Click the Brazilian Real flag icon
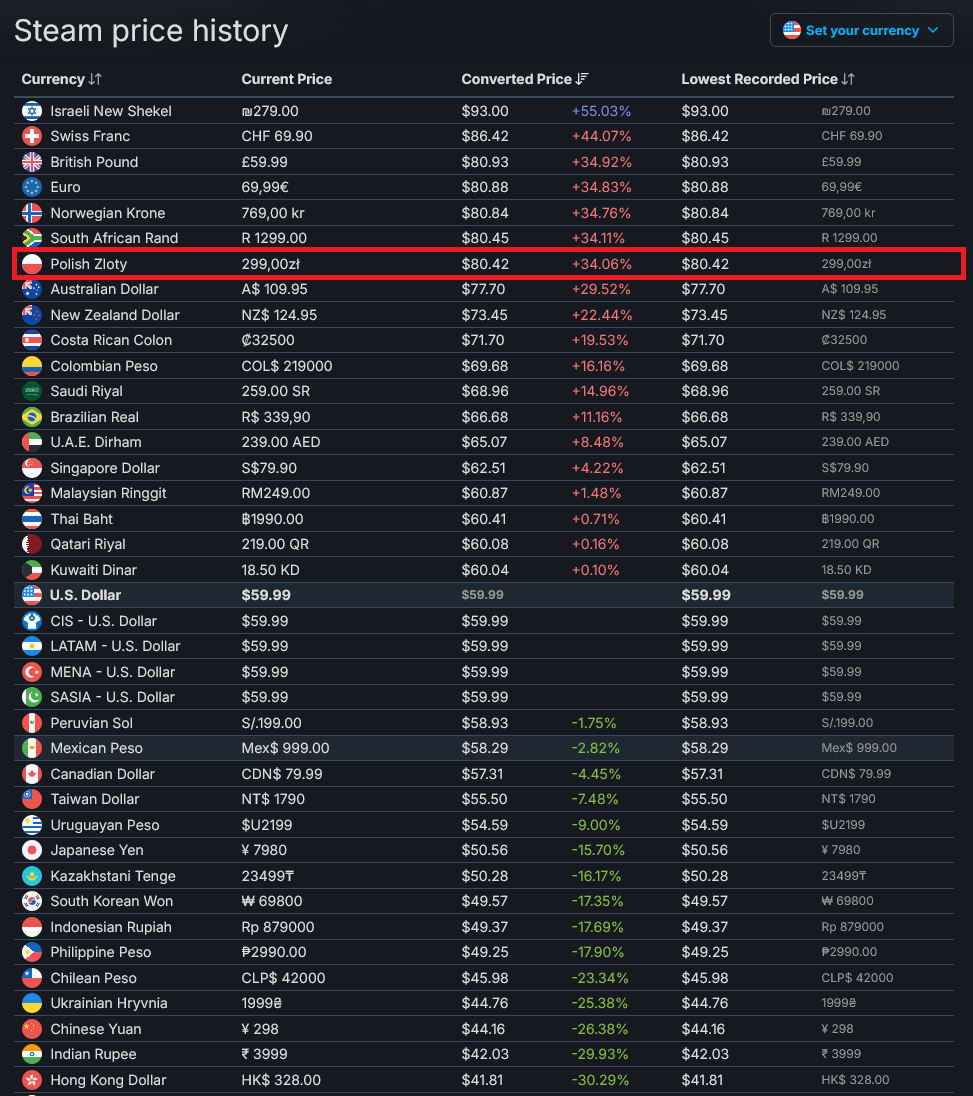This screenshot has width=973, height=1096. (x=31, y=417)
